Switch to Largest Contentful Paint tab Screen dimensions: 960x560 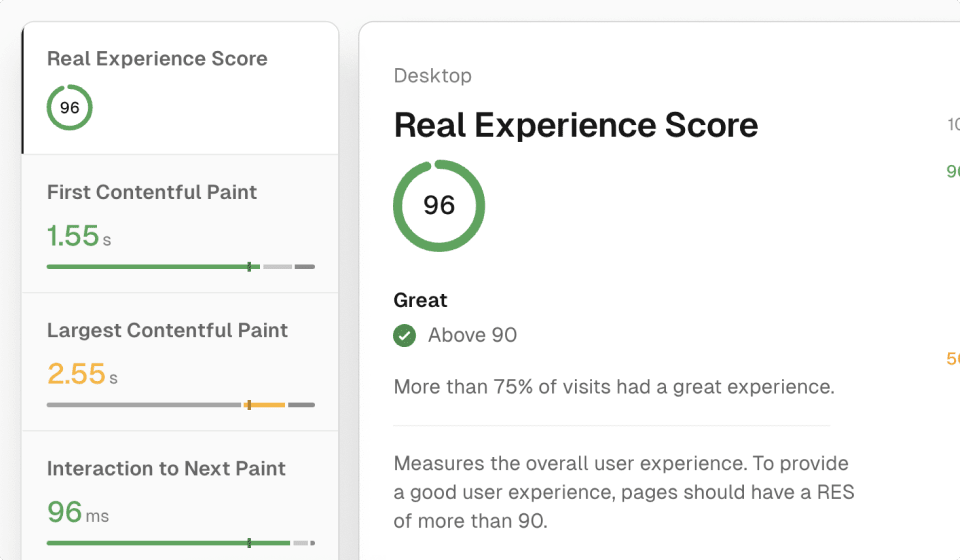tap(181, 362)
